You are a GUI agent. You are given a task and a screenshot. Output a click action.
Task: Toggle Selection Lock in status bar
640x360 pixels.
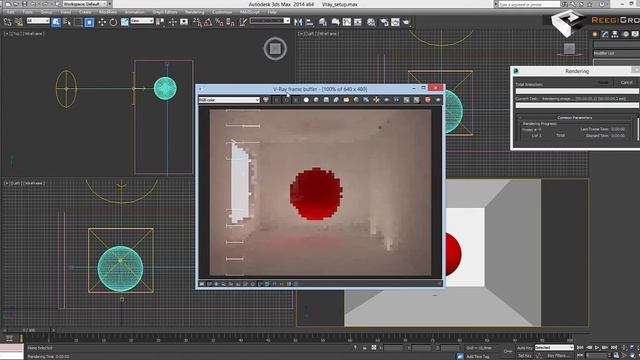click(x=364, y=348)
